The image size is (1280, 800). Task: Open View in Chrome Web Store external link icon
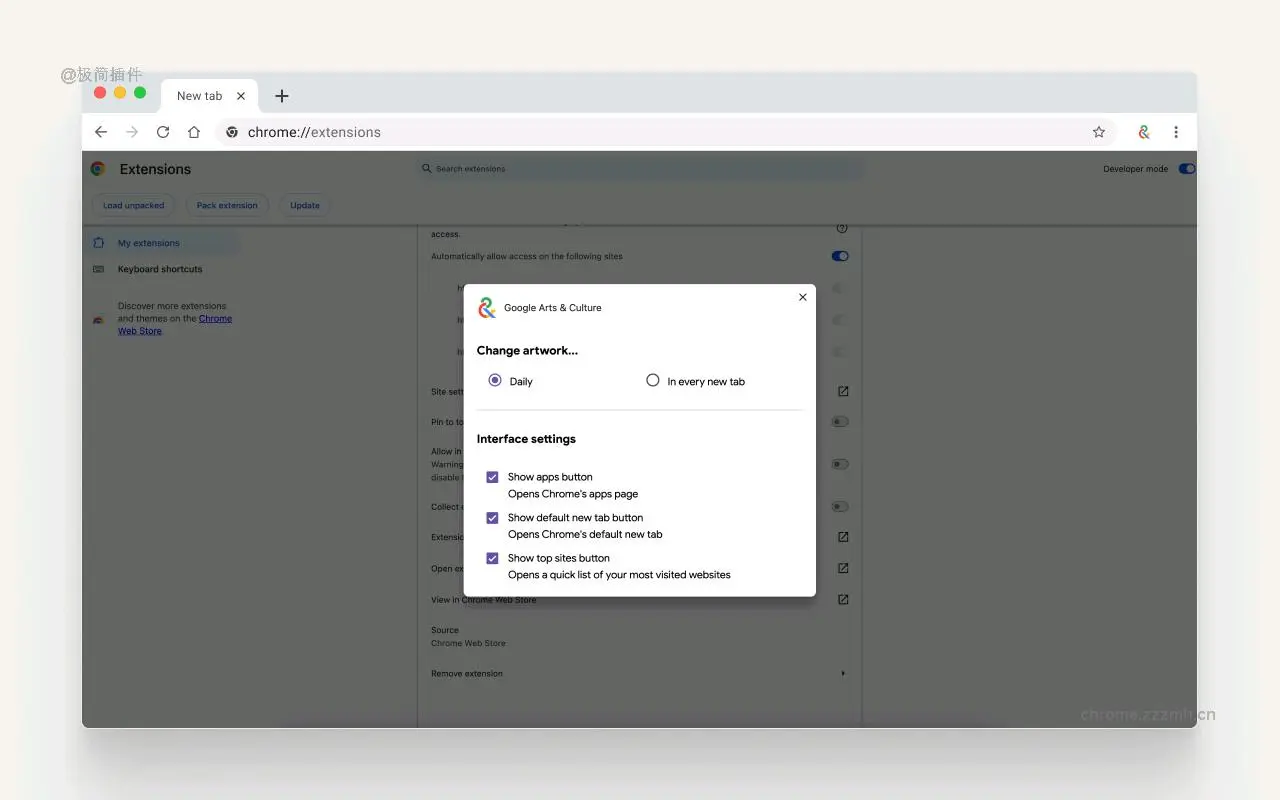pyautogui.click(x=843, y=599)
